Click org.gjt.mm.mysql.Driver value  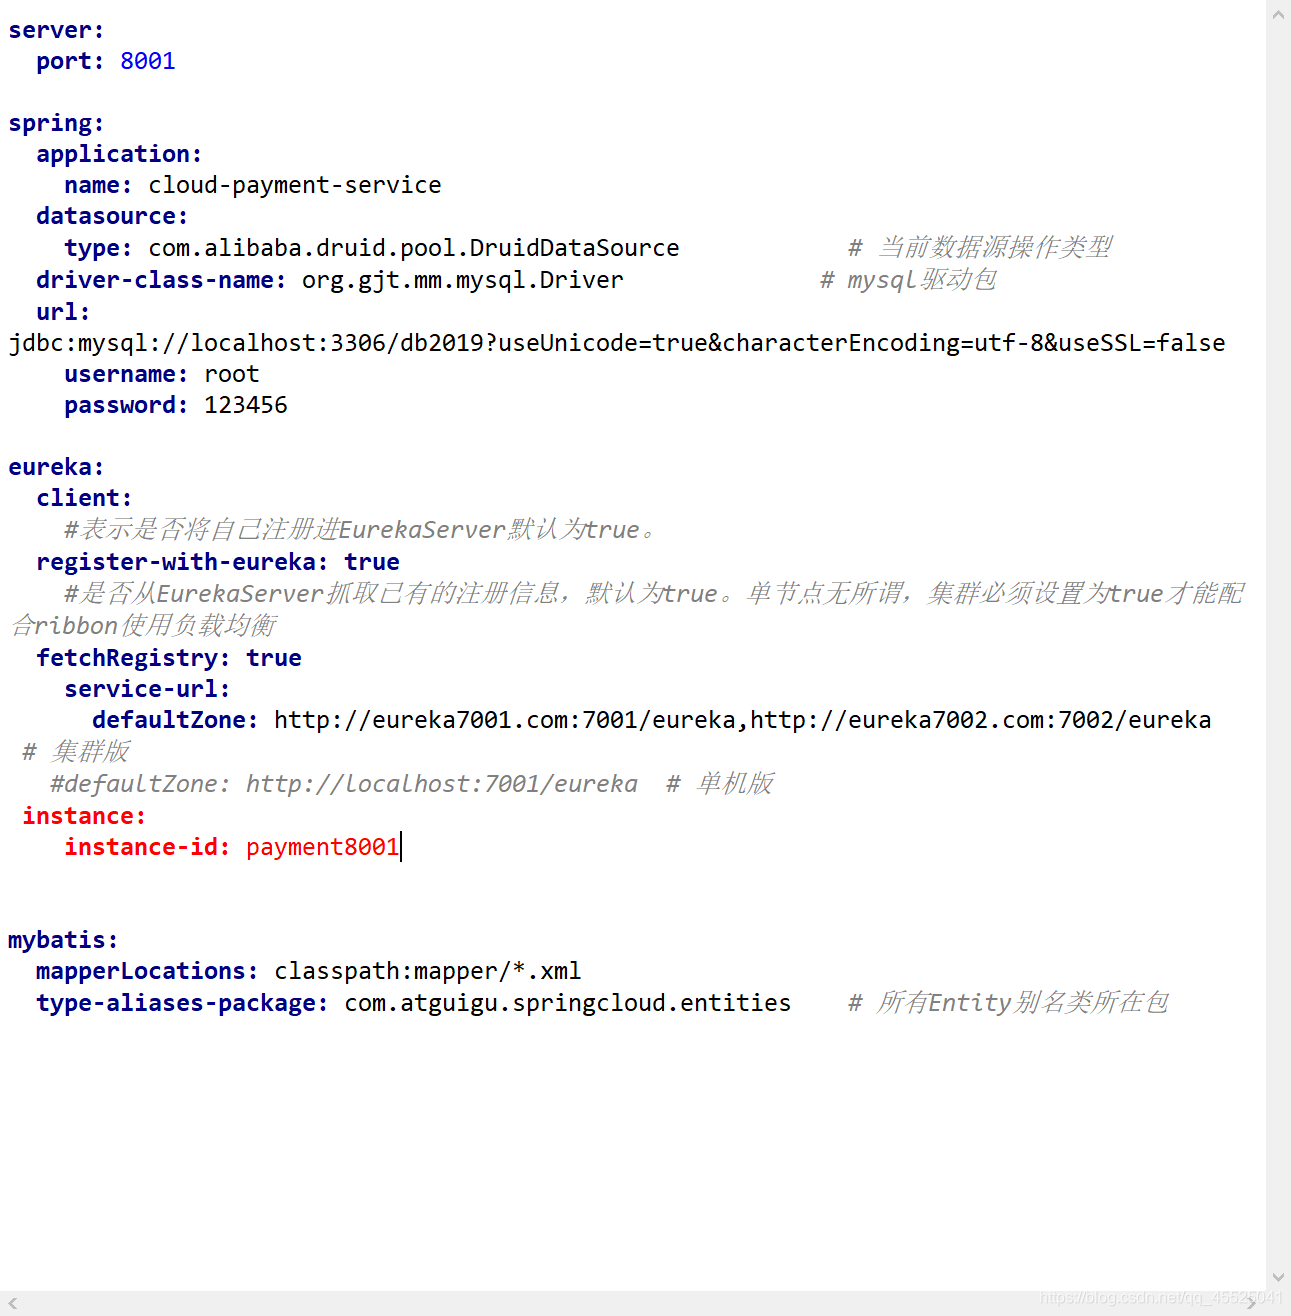click(x=463, y=280)
